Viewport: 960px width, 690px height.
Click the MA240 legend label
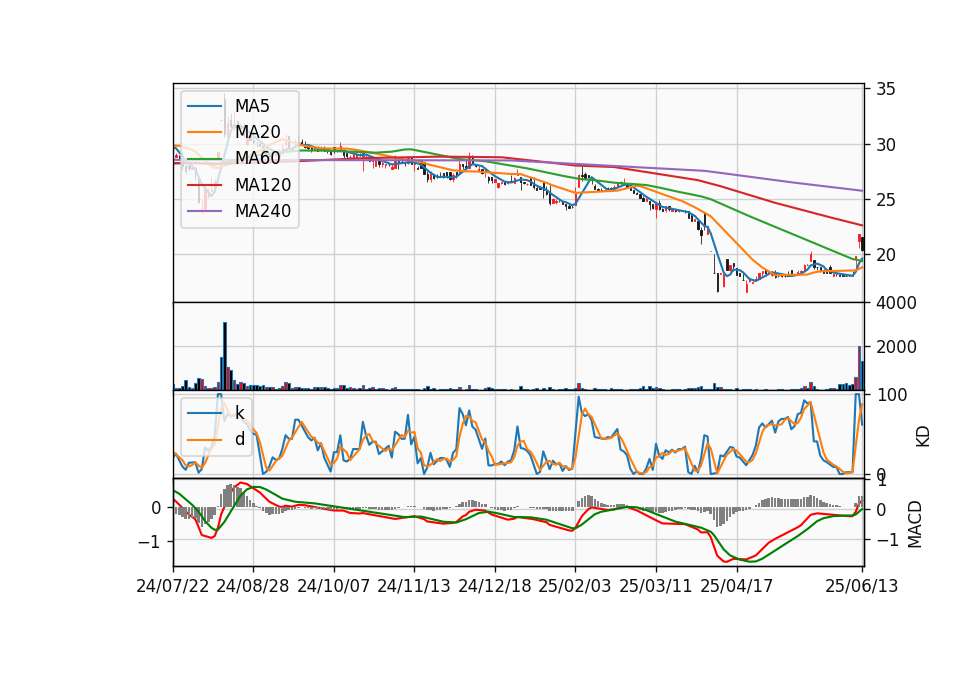pos(263,211)
